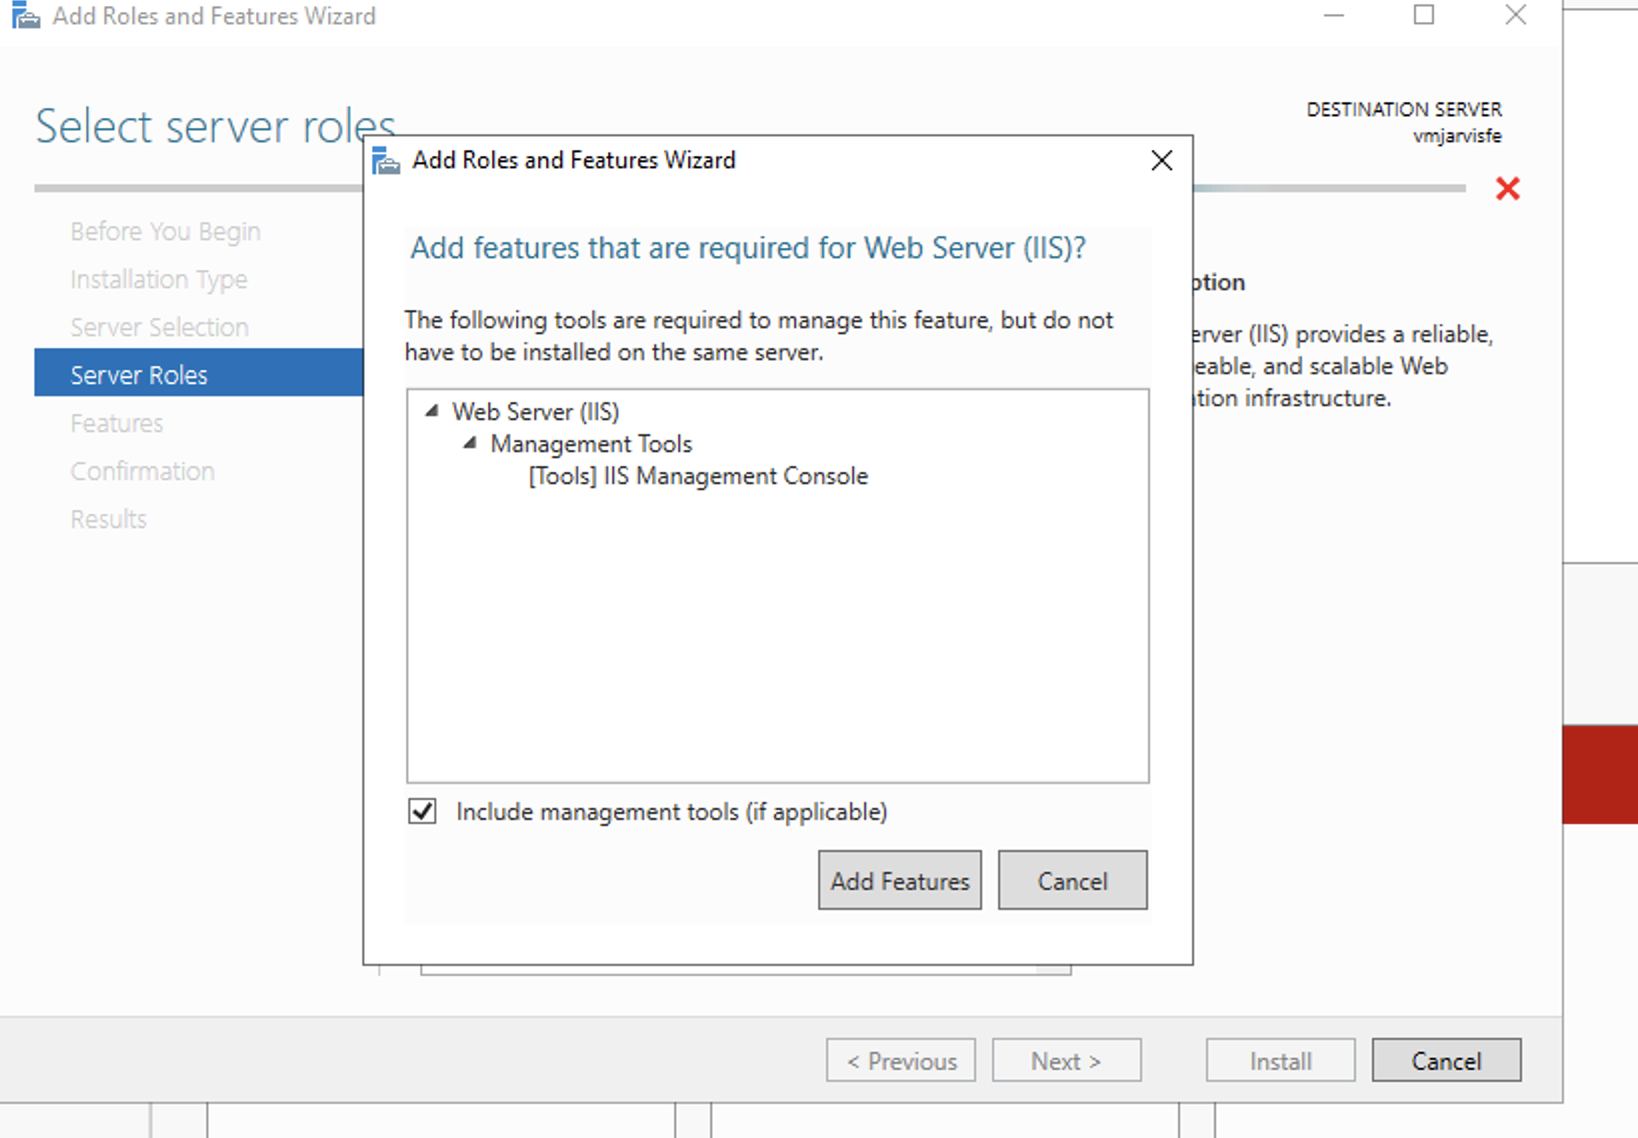Viewport: 1638px width, 1138px height.
Task: Close the main wizard window
Action: click(x=1516, y=15)
